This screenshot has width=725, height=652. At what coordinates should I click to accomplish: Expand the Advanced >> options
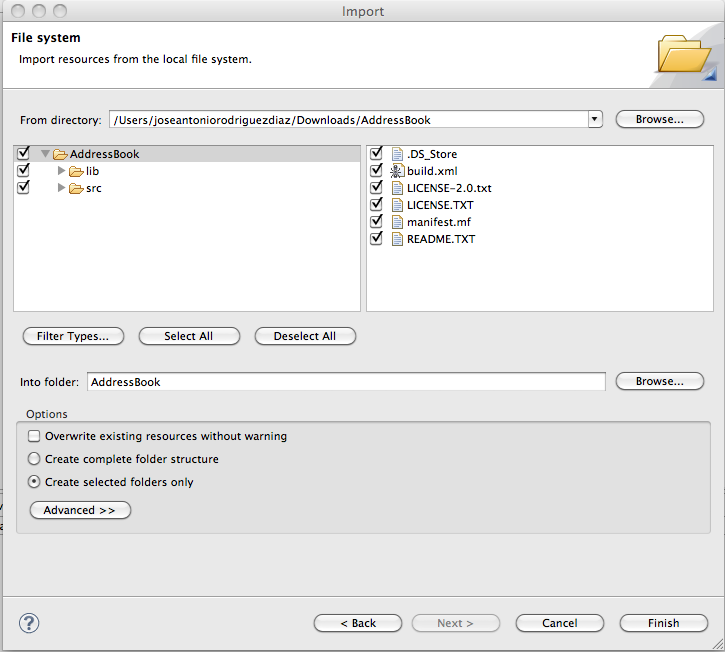80,510
